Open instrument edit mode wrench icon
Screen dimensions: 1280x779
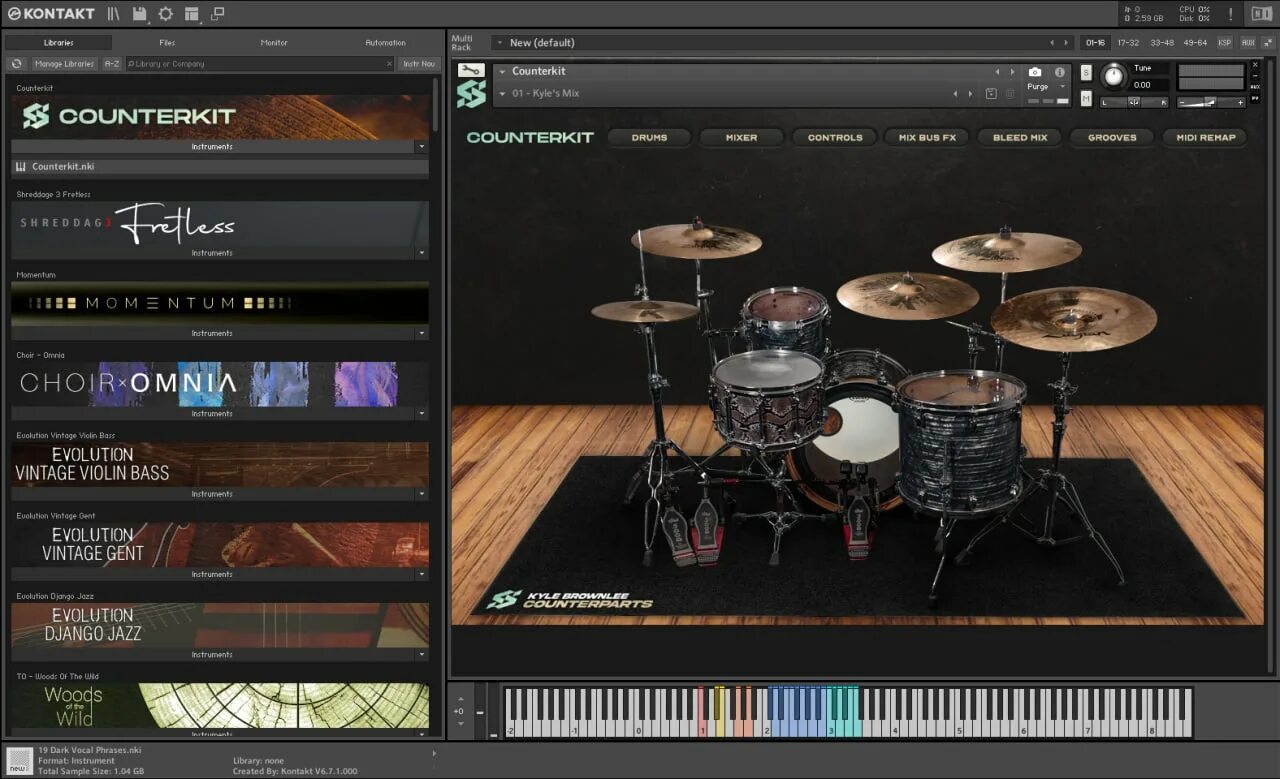[471, 70]
